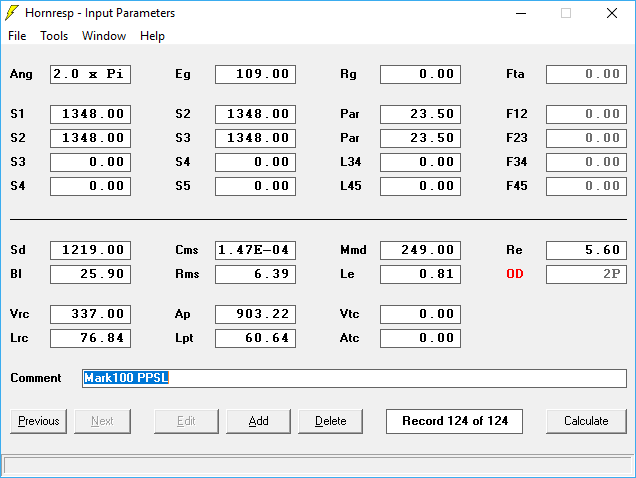636x478 pixels.
Task: Click the second Par 23.50 field
Action: point(421,138)
